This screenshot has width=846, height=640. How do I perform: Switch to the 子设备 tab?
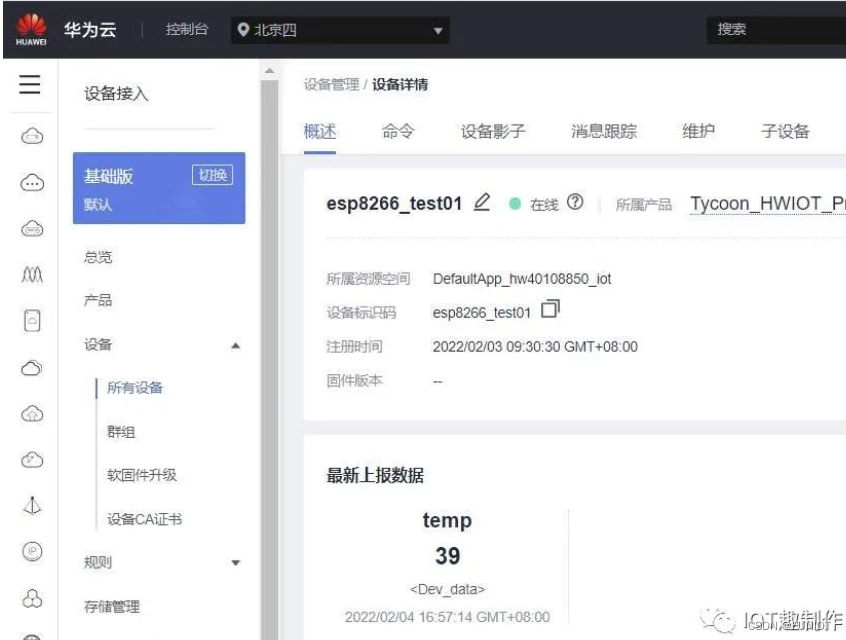pyautogui.click(x=785, y=131)
